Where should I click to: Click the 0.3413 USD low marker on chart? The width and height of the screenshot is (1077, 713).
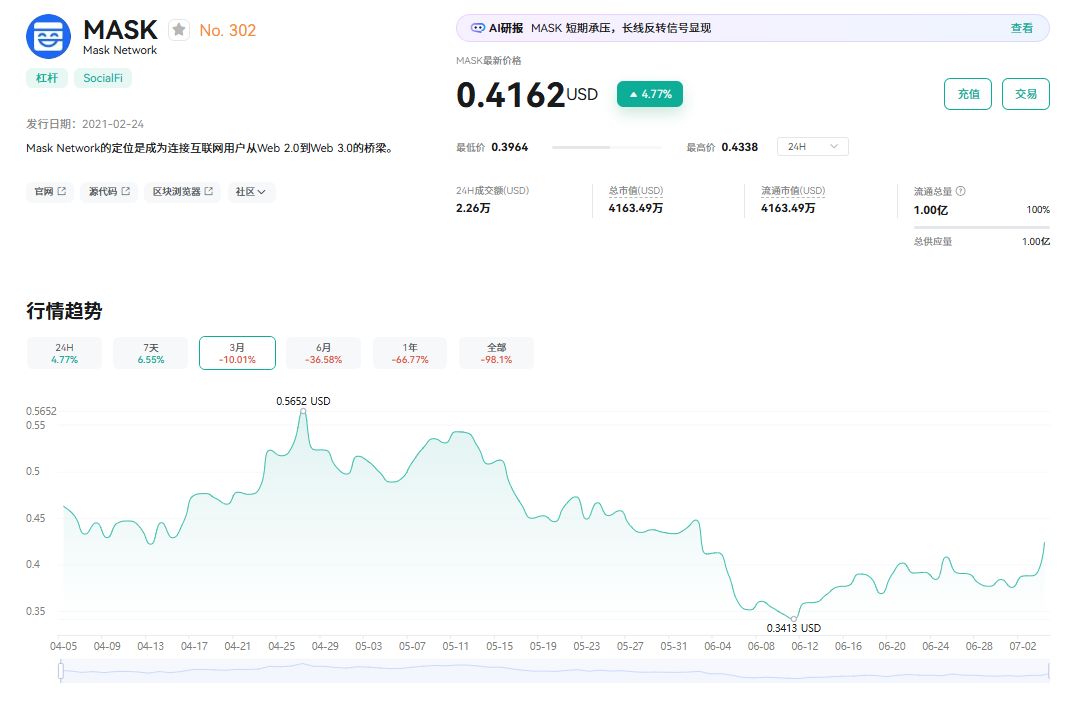tap(794, 619)
